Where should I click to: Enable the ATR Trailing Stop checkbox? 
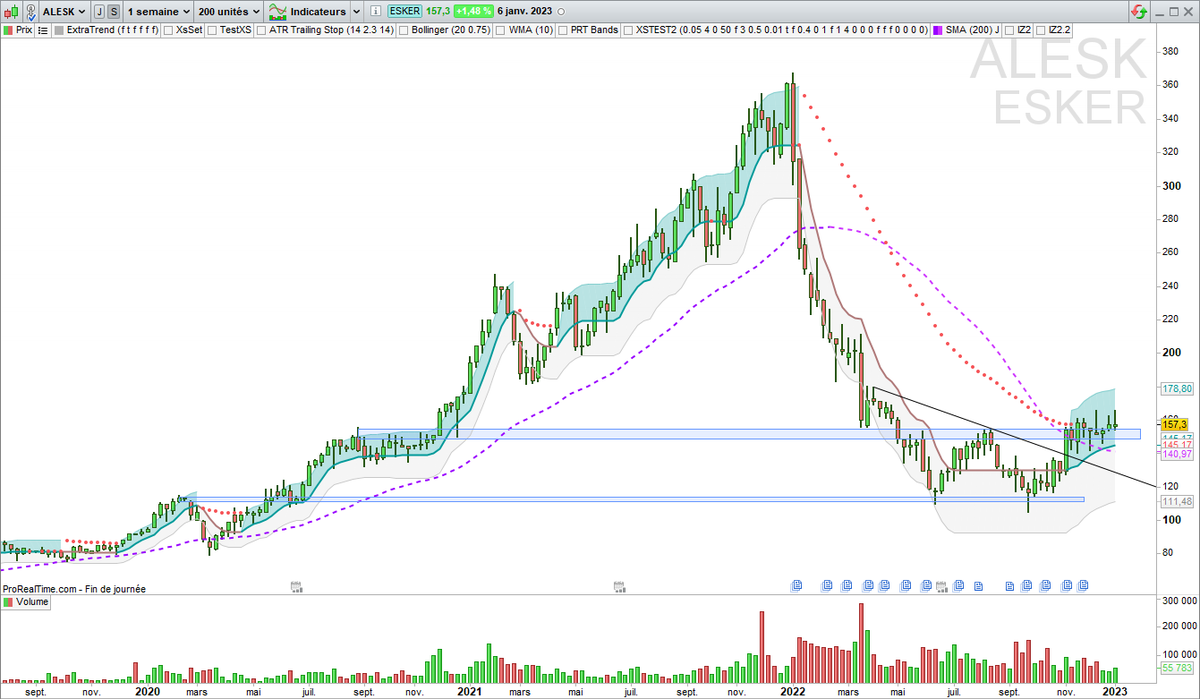[261, 30]
